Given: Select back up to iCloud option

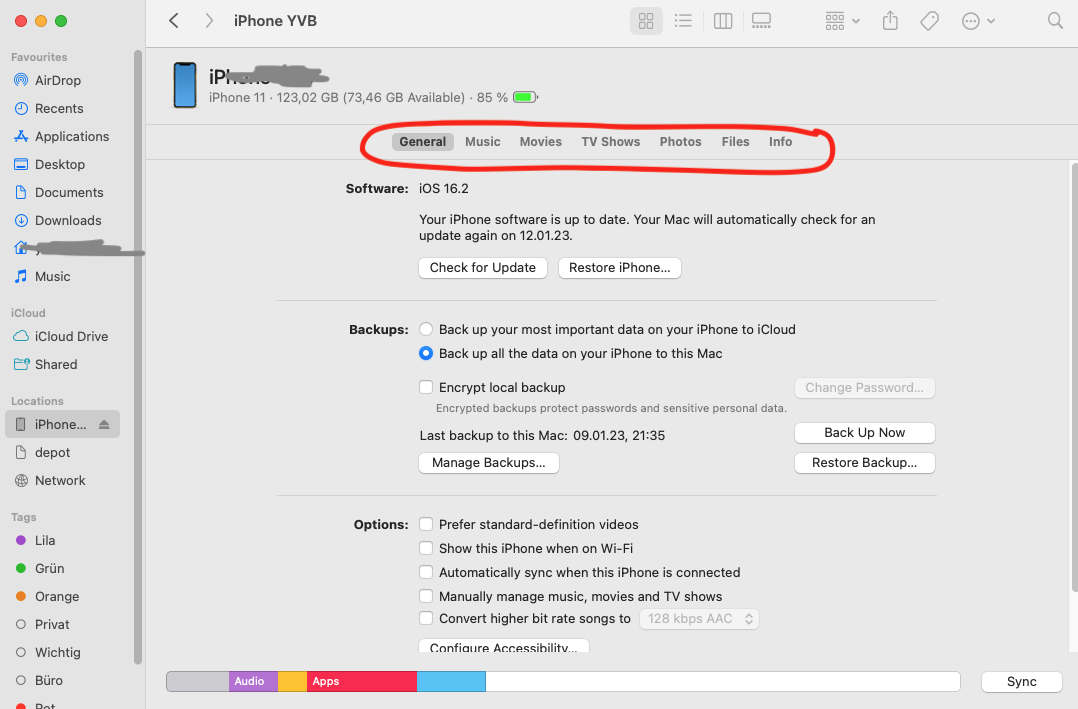Looking at the screenshot, I should (426, 329).
